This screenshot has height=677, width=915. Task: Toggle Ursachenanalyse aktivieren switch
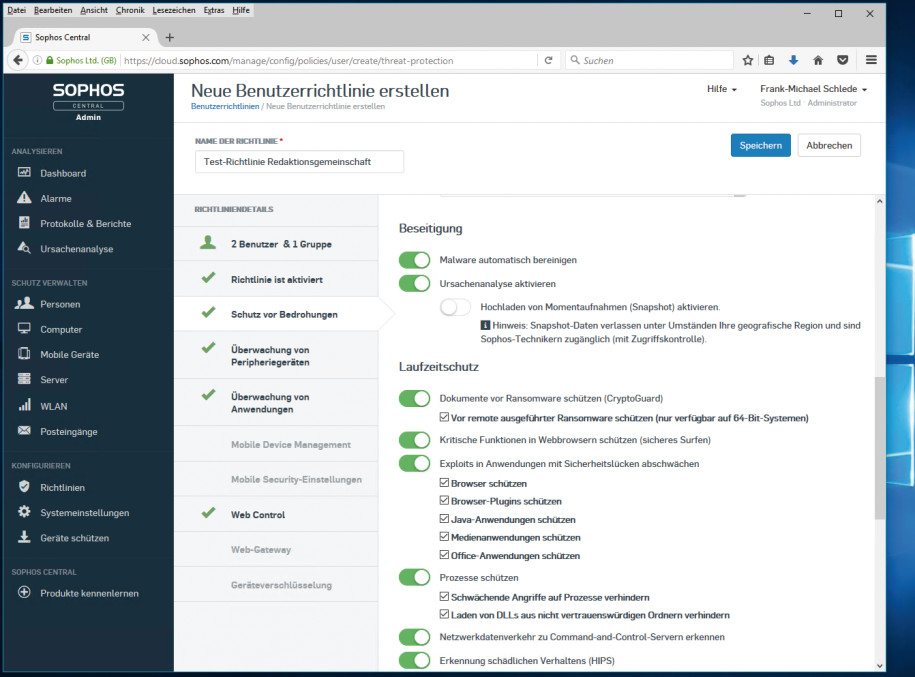coord(414,283)
